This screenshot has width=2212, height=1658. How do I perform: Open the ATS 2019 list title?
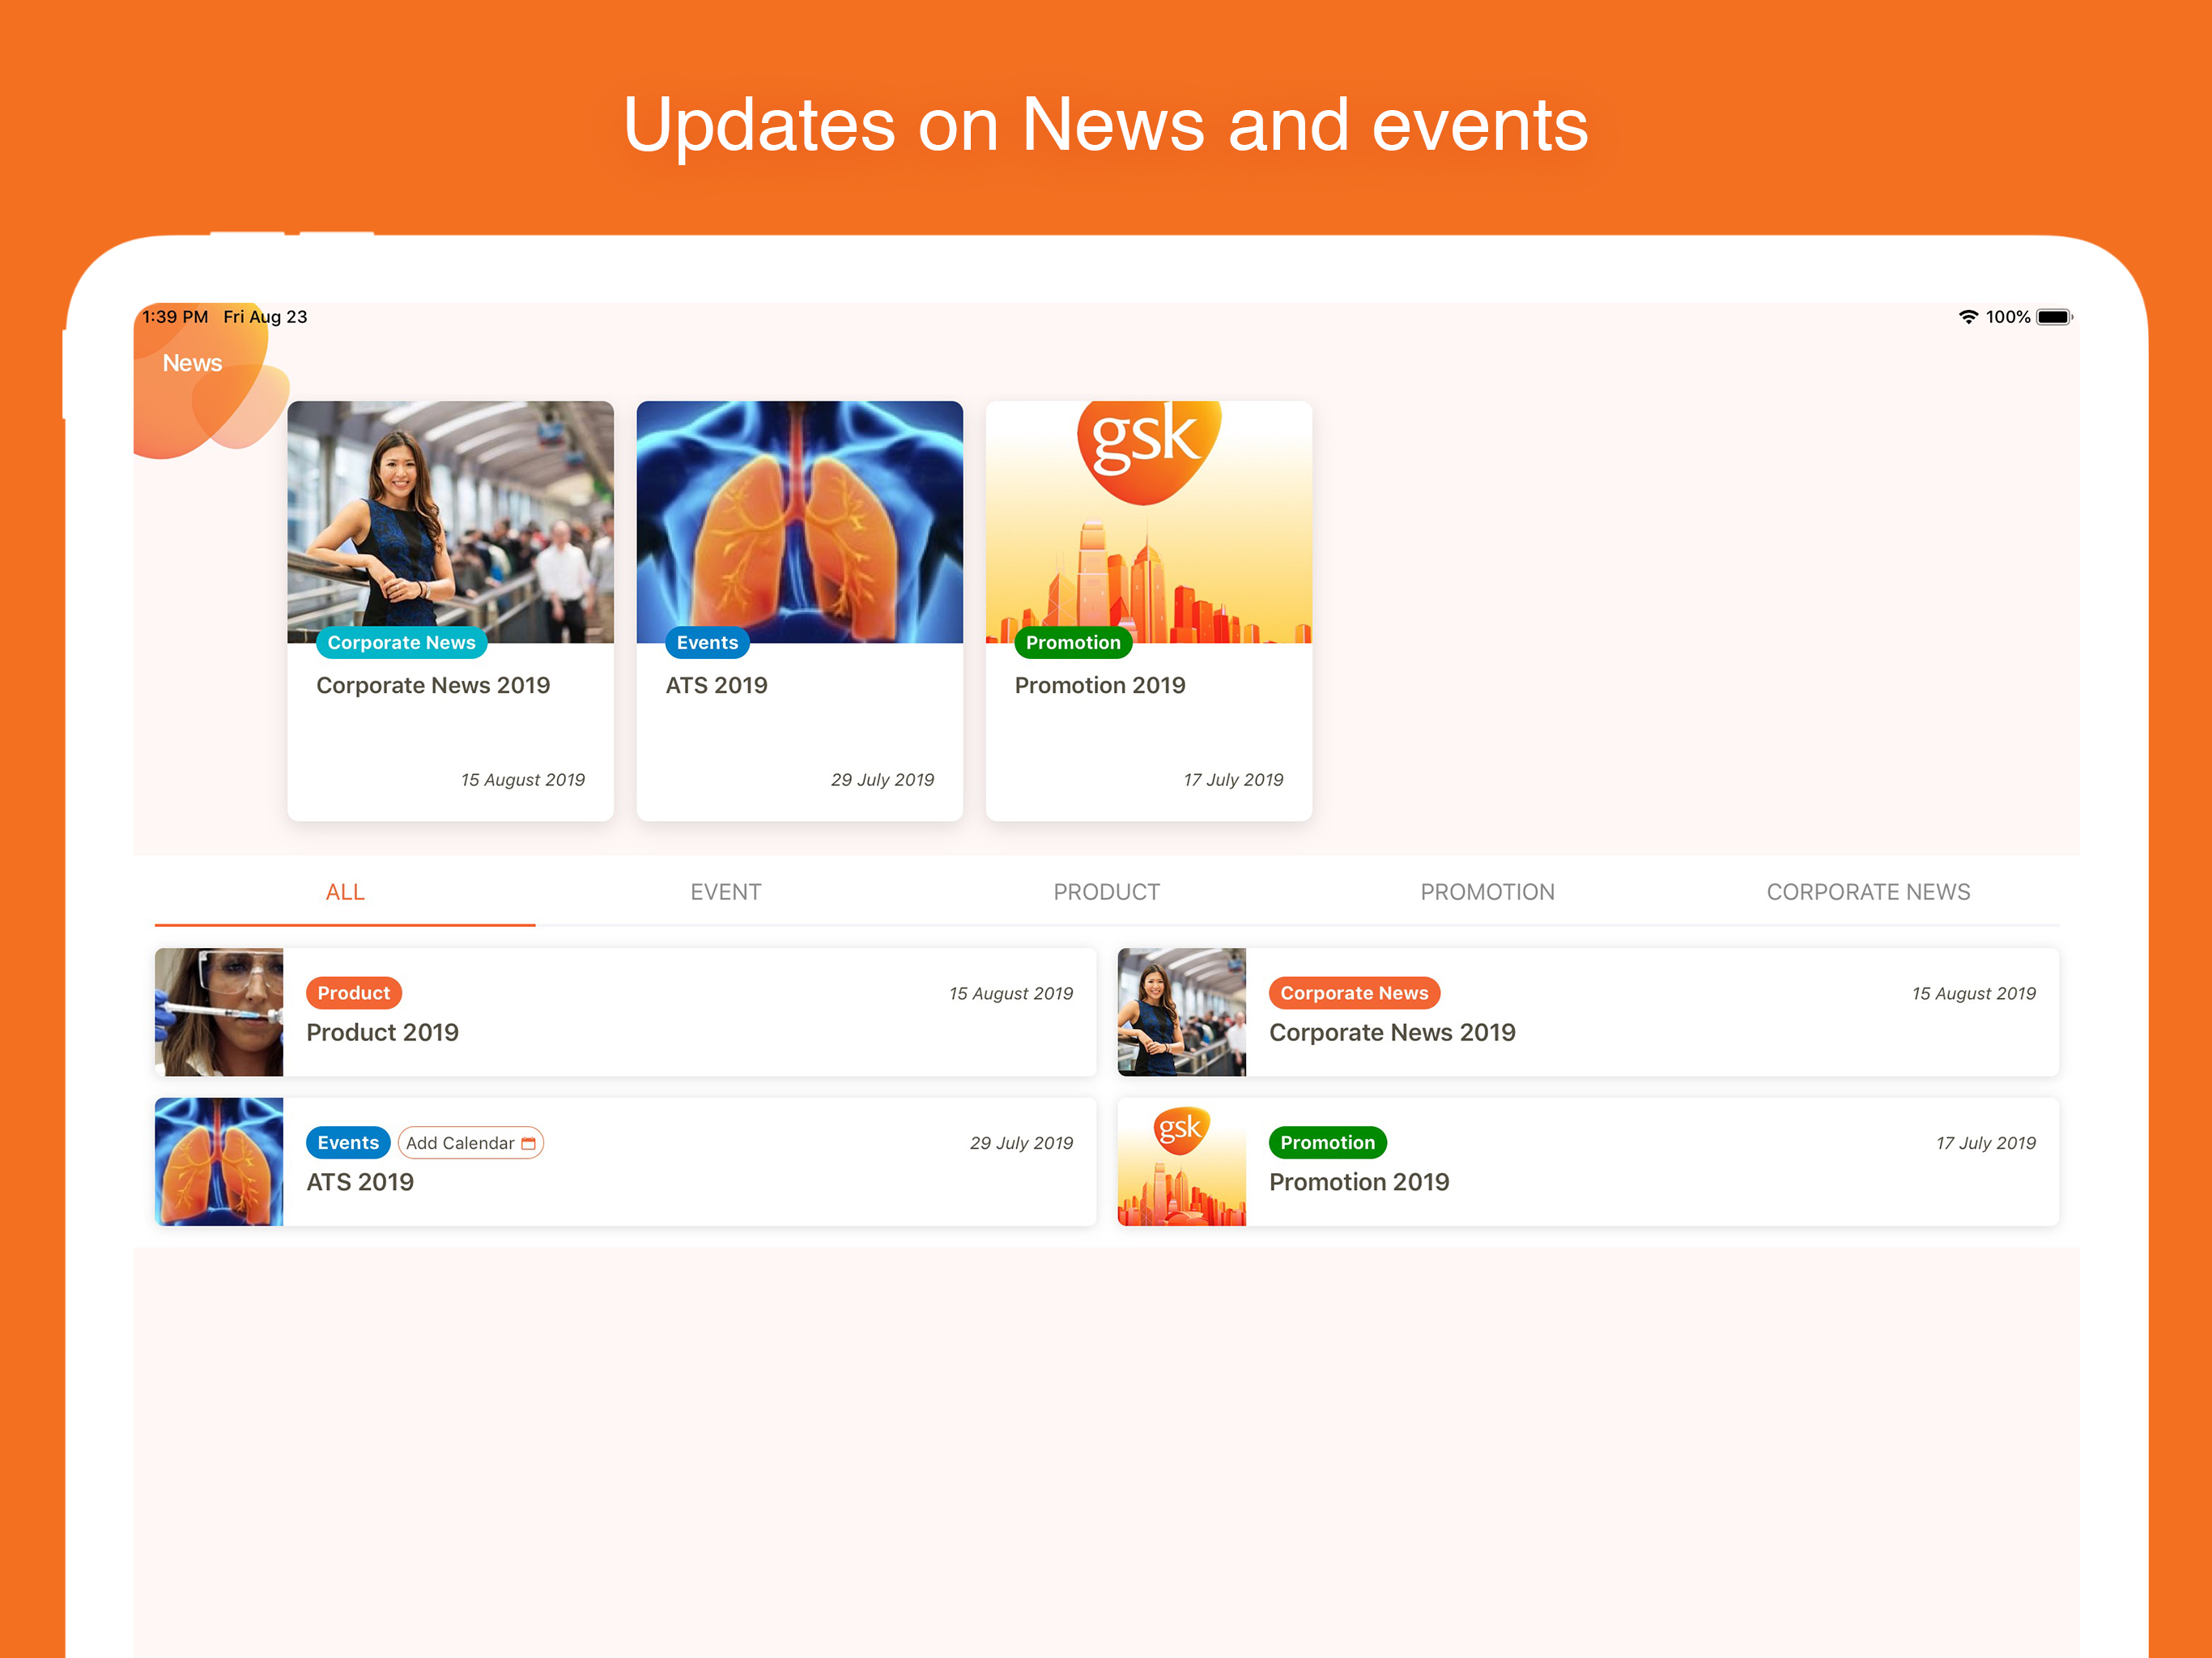tap(360, 1183)
